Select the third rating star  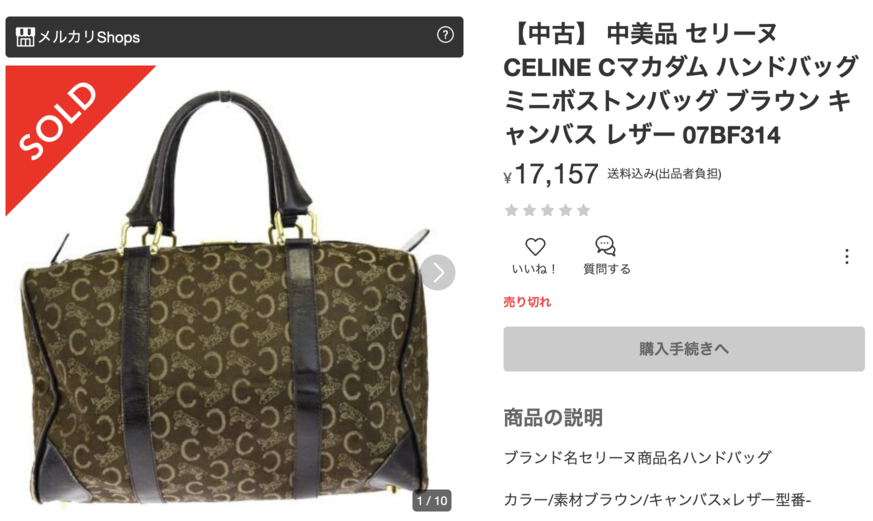pos(547,210)
